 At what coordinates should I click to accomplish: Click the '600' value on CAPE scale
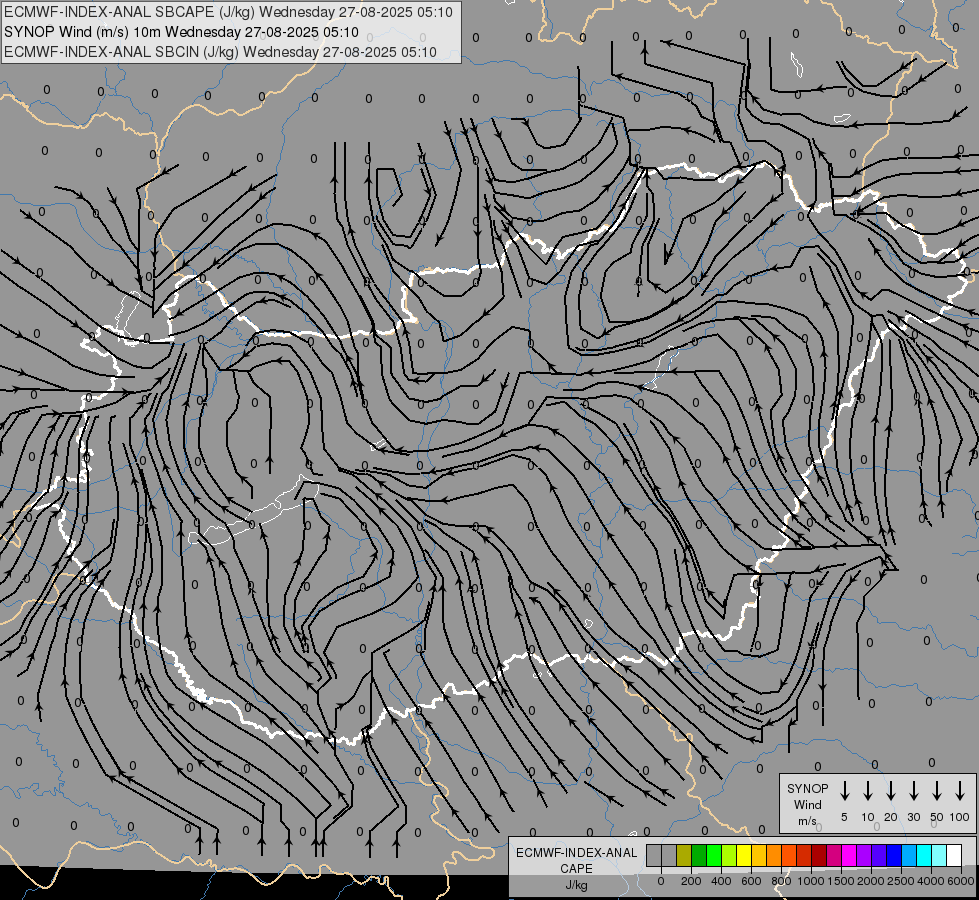click(x=751, y=881)
